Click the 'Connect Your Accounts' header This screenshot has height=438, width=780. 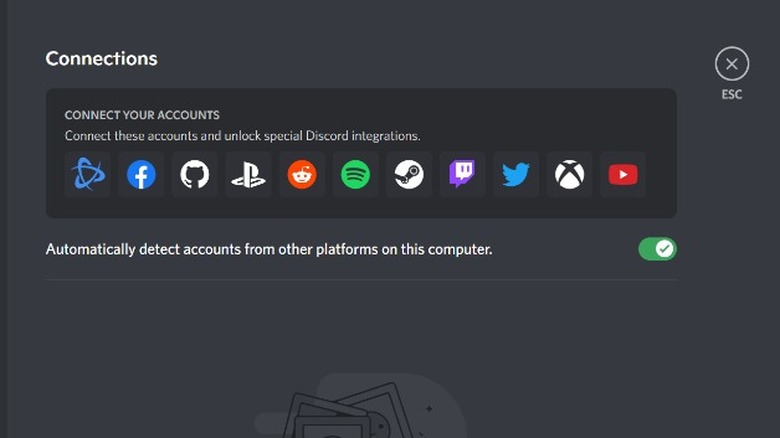tap(142, 115)
